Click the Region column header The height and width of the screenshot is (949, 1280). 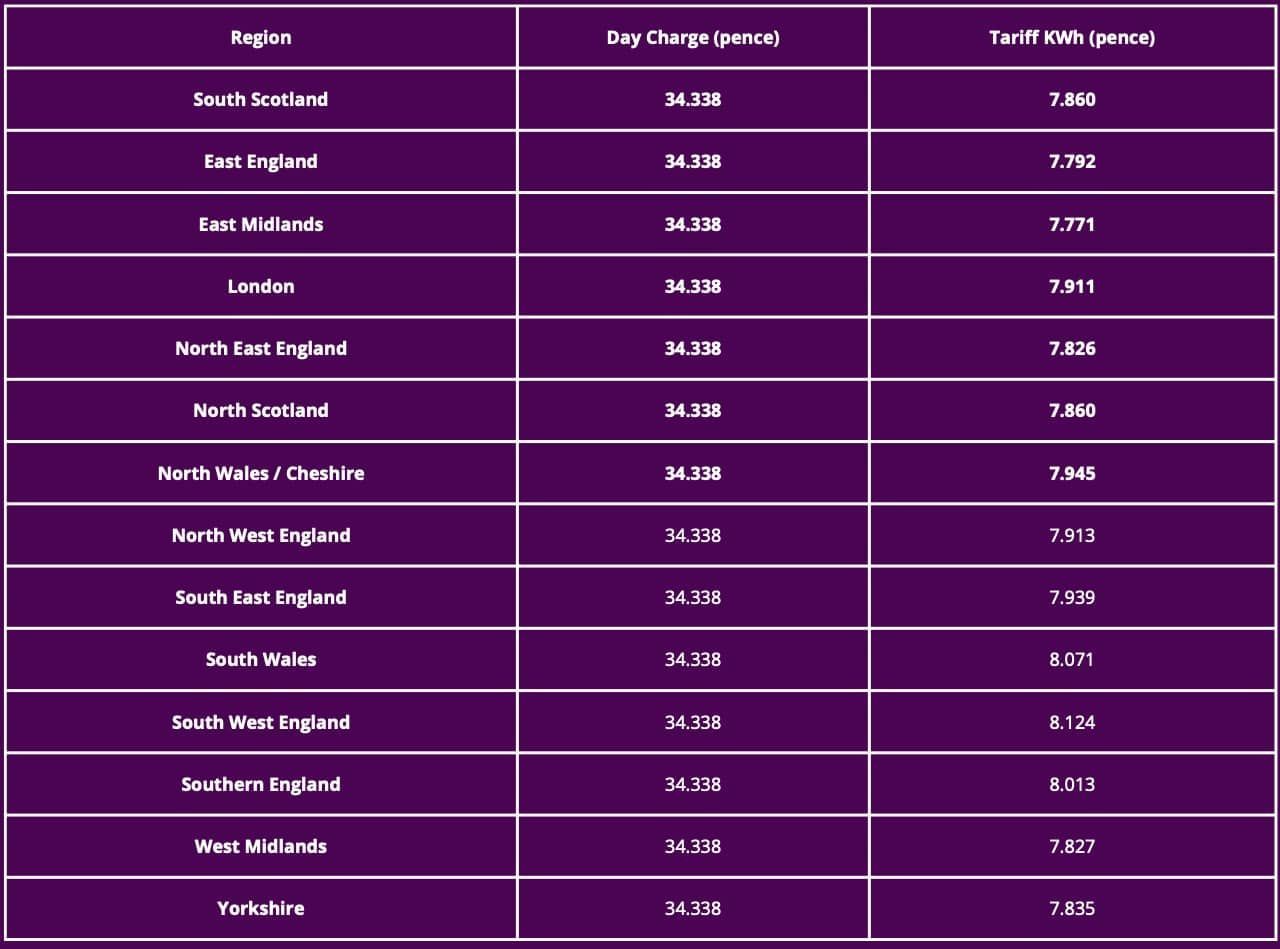pyautogui.click(x=261, y=38)
